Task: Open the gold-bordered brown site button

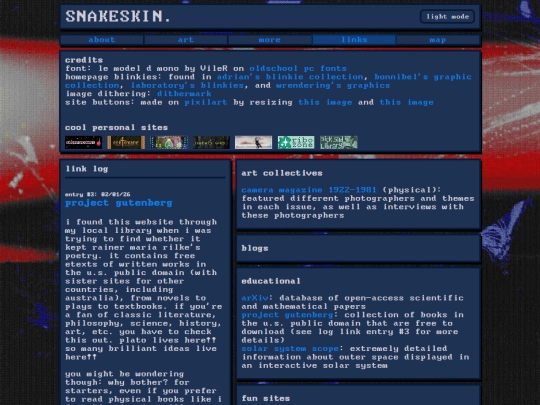Action: coord(126,142)
